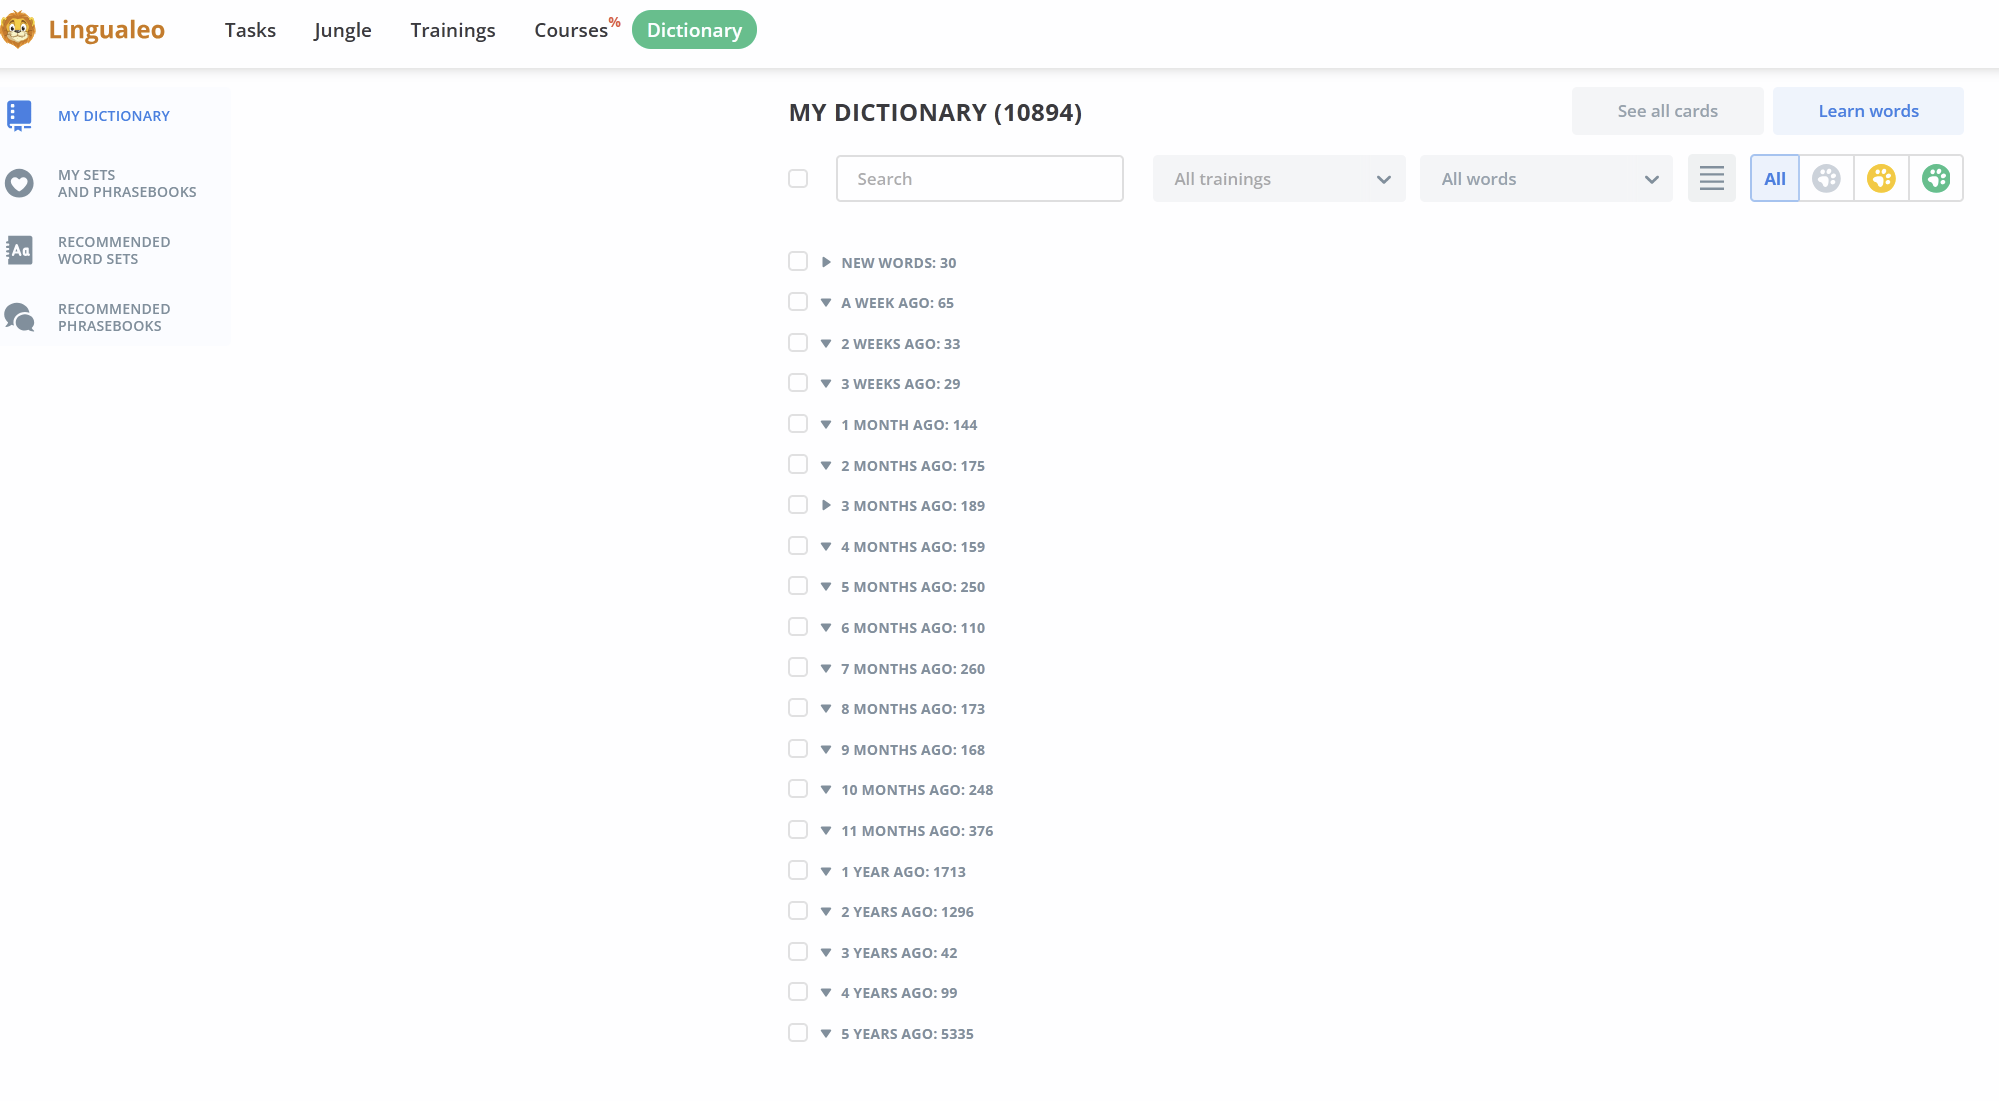Open the All trainings dropdown
This screenshot has height=1101, width=1999.
(1279, 178)
